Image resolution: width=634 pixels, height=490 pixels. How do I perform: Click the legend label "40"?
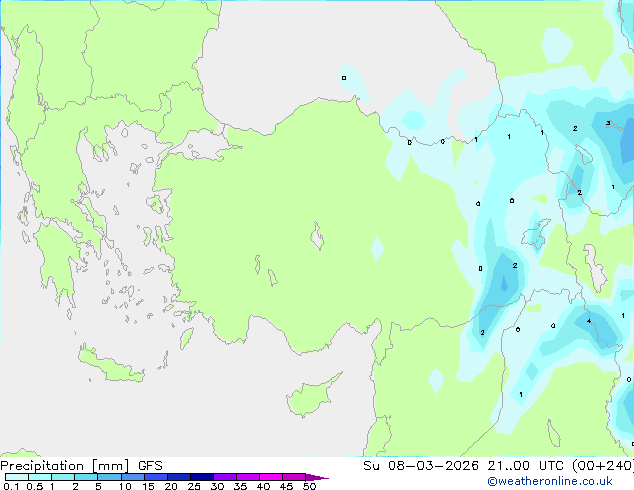[263, 486]
